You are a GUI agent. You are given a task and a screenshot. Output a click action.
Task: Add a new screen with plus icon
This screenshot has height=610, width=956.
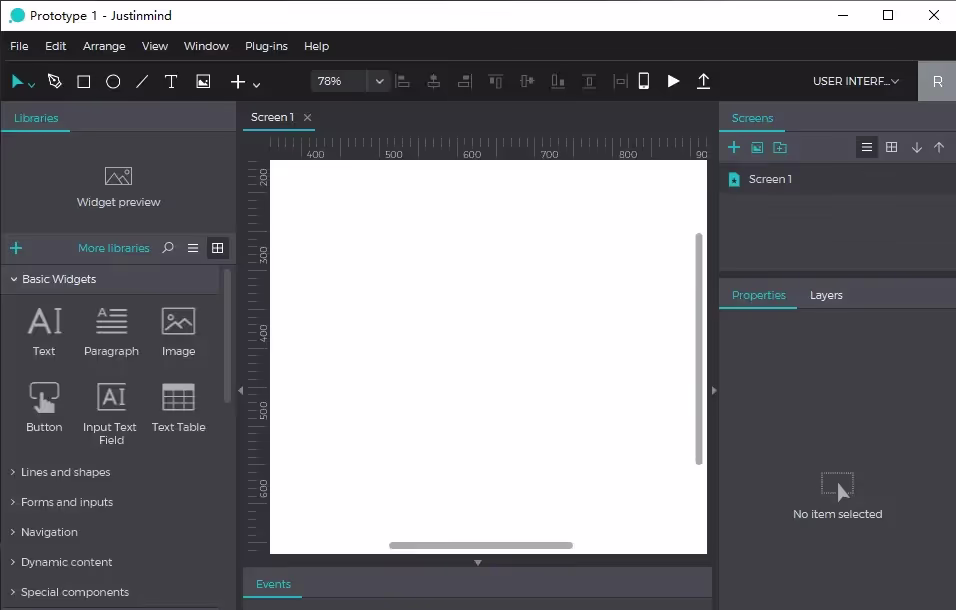tap(733, 148)
